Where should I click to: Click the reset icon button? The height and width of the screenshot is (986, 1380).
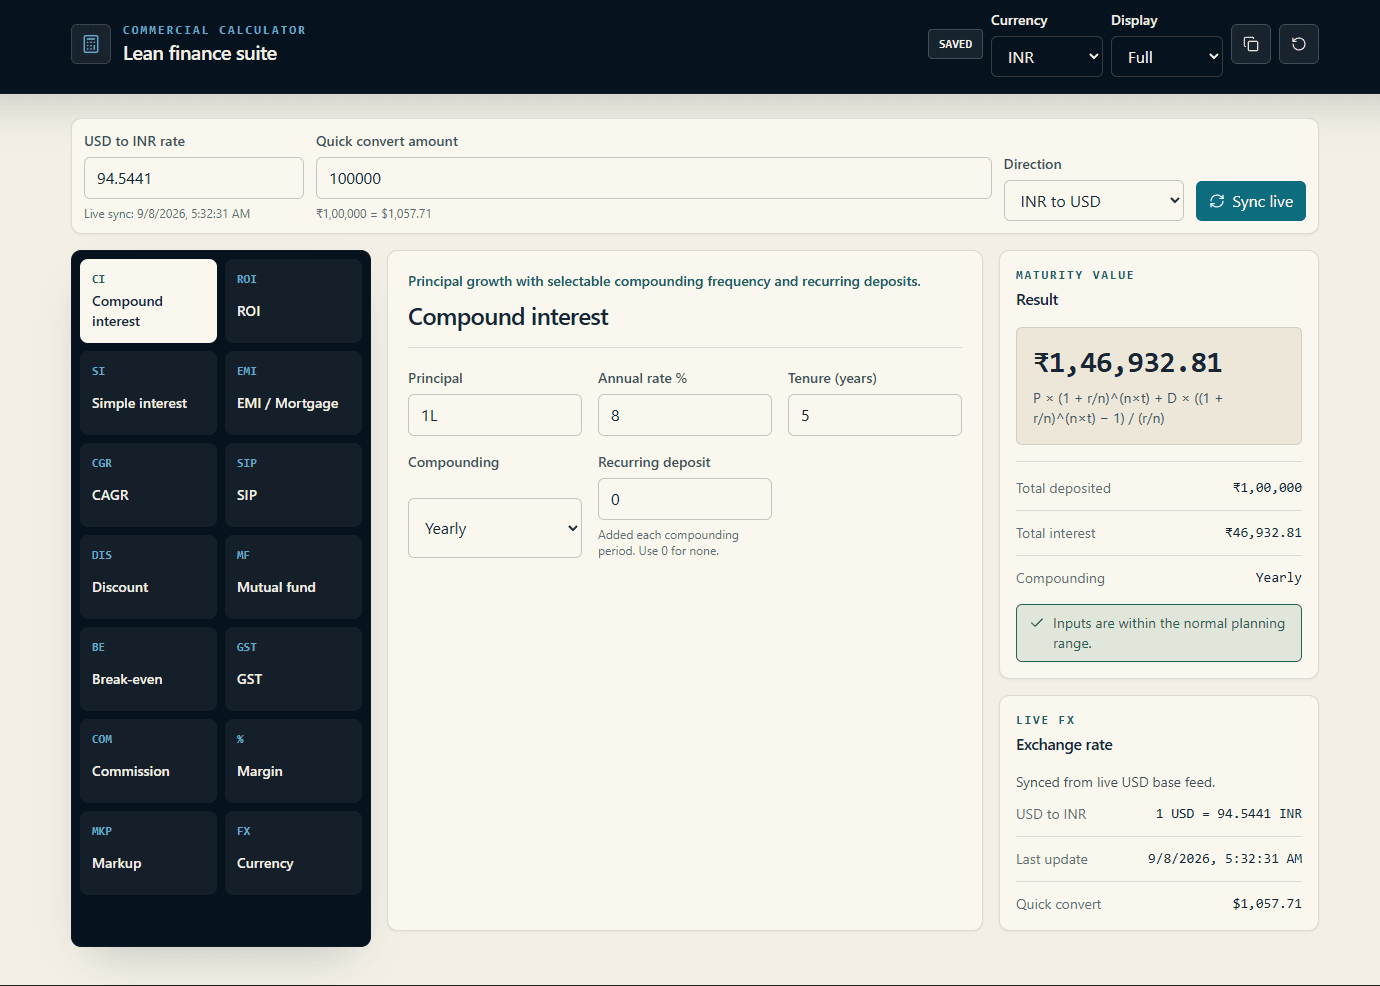1299,44
